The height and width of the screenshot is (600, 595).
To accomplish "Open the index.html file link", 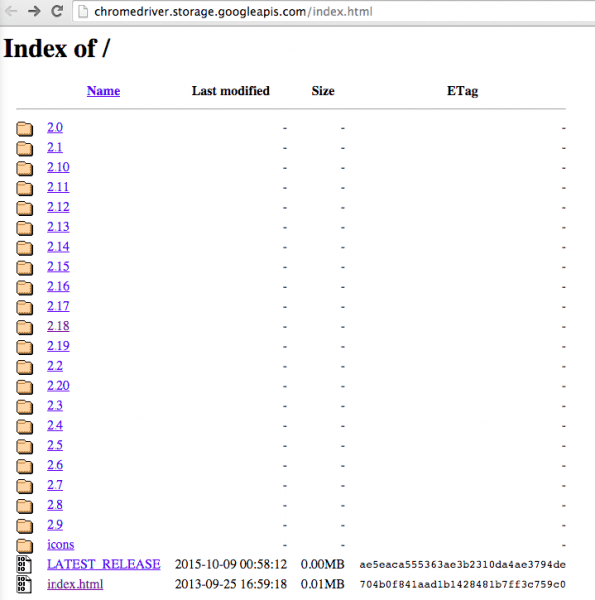I will [x=75, y=584].
